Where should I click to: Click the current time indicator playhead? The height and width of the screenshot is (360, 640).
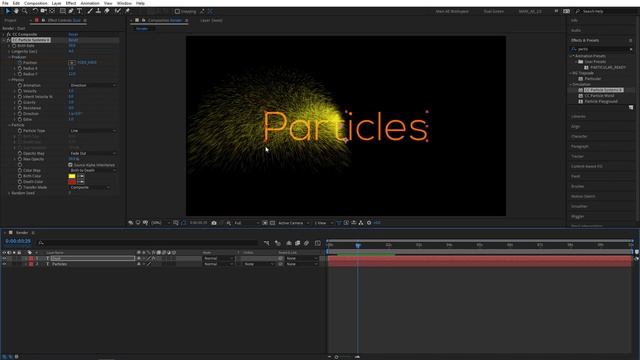(358, 245)
